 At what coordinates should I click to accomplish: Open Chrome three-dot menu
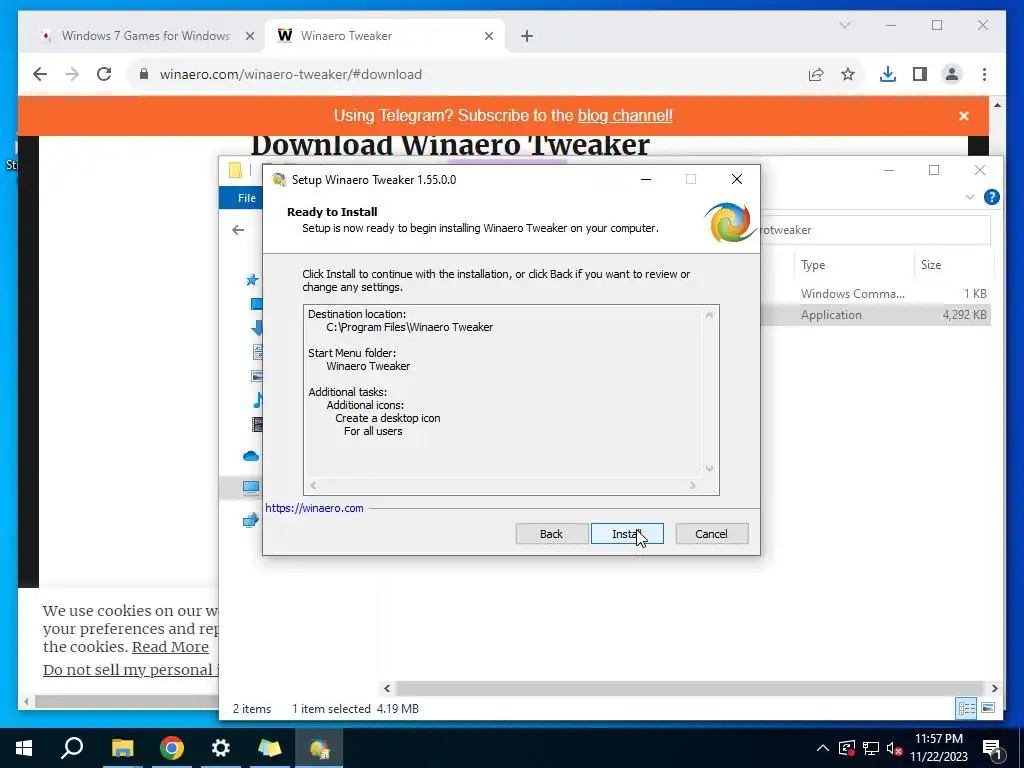pyautogui.click(x=984, y=74)
